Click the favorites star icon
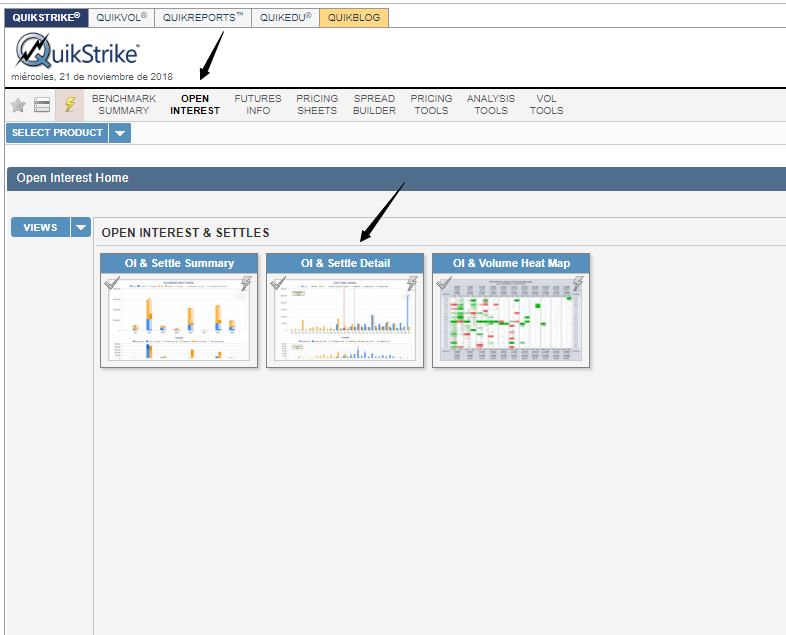The height and width of the screenshot is (635, 786). (x=18, y=105)
